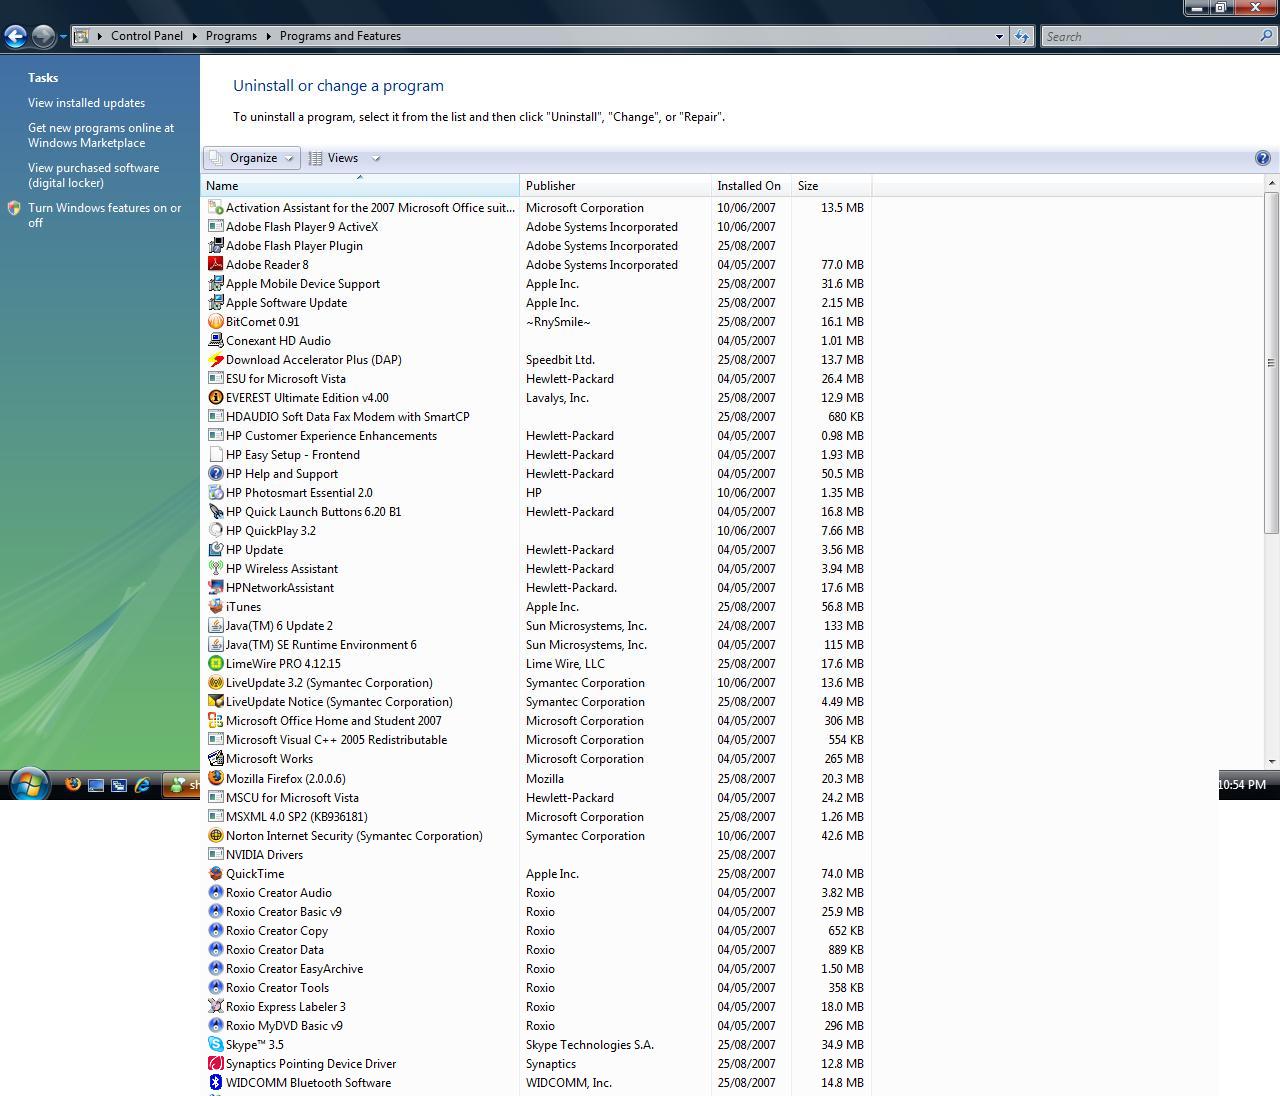Select the Skype 3.5 icon
Screen dimensions: 1280x1096
tap(215, 1045)
